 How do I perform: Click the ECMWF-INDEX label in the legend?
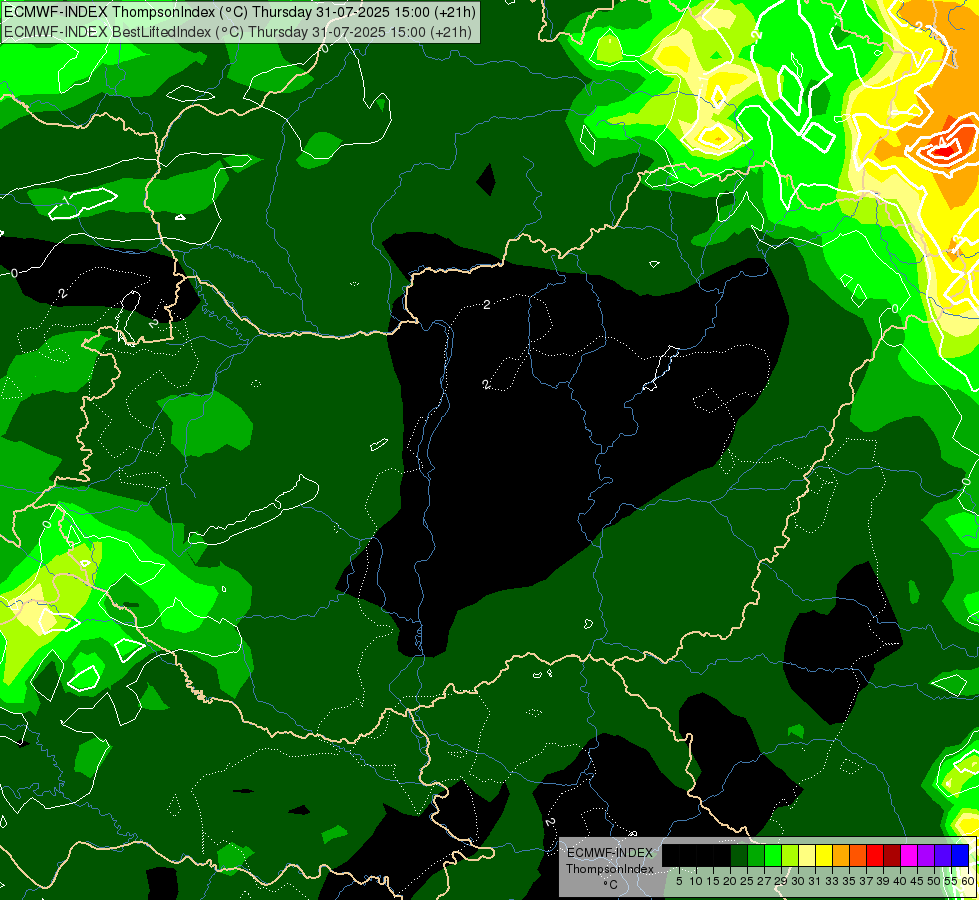pos(610,853)
